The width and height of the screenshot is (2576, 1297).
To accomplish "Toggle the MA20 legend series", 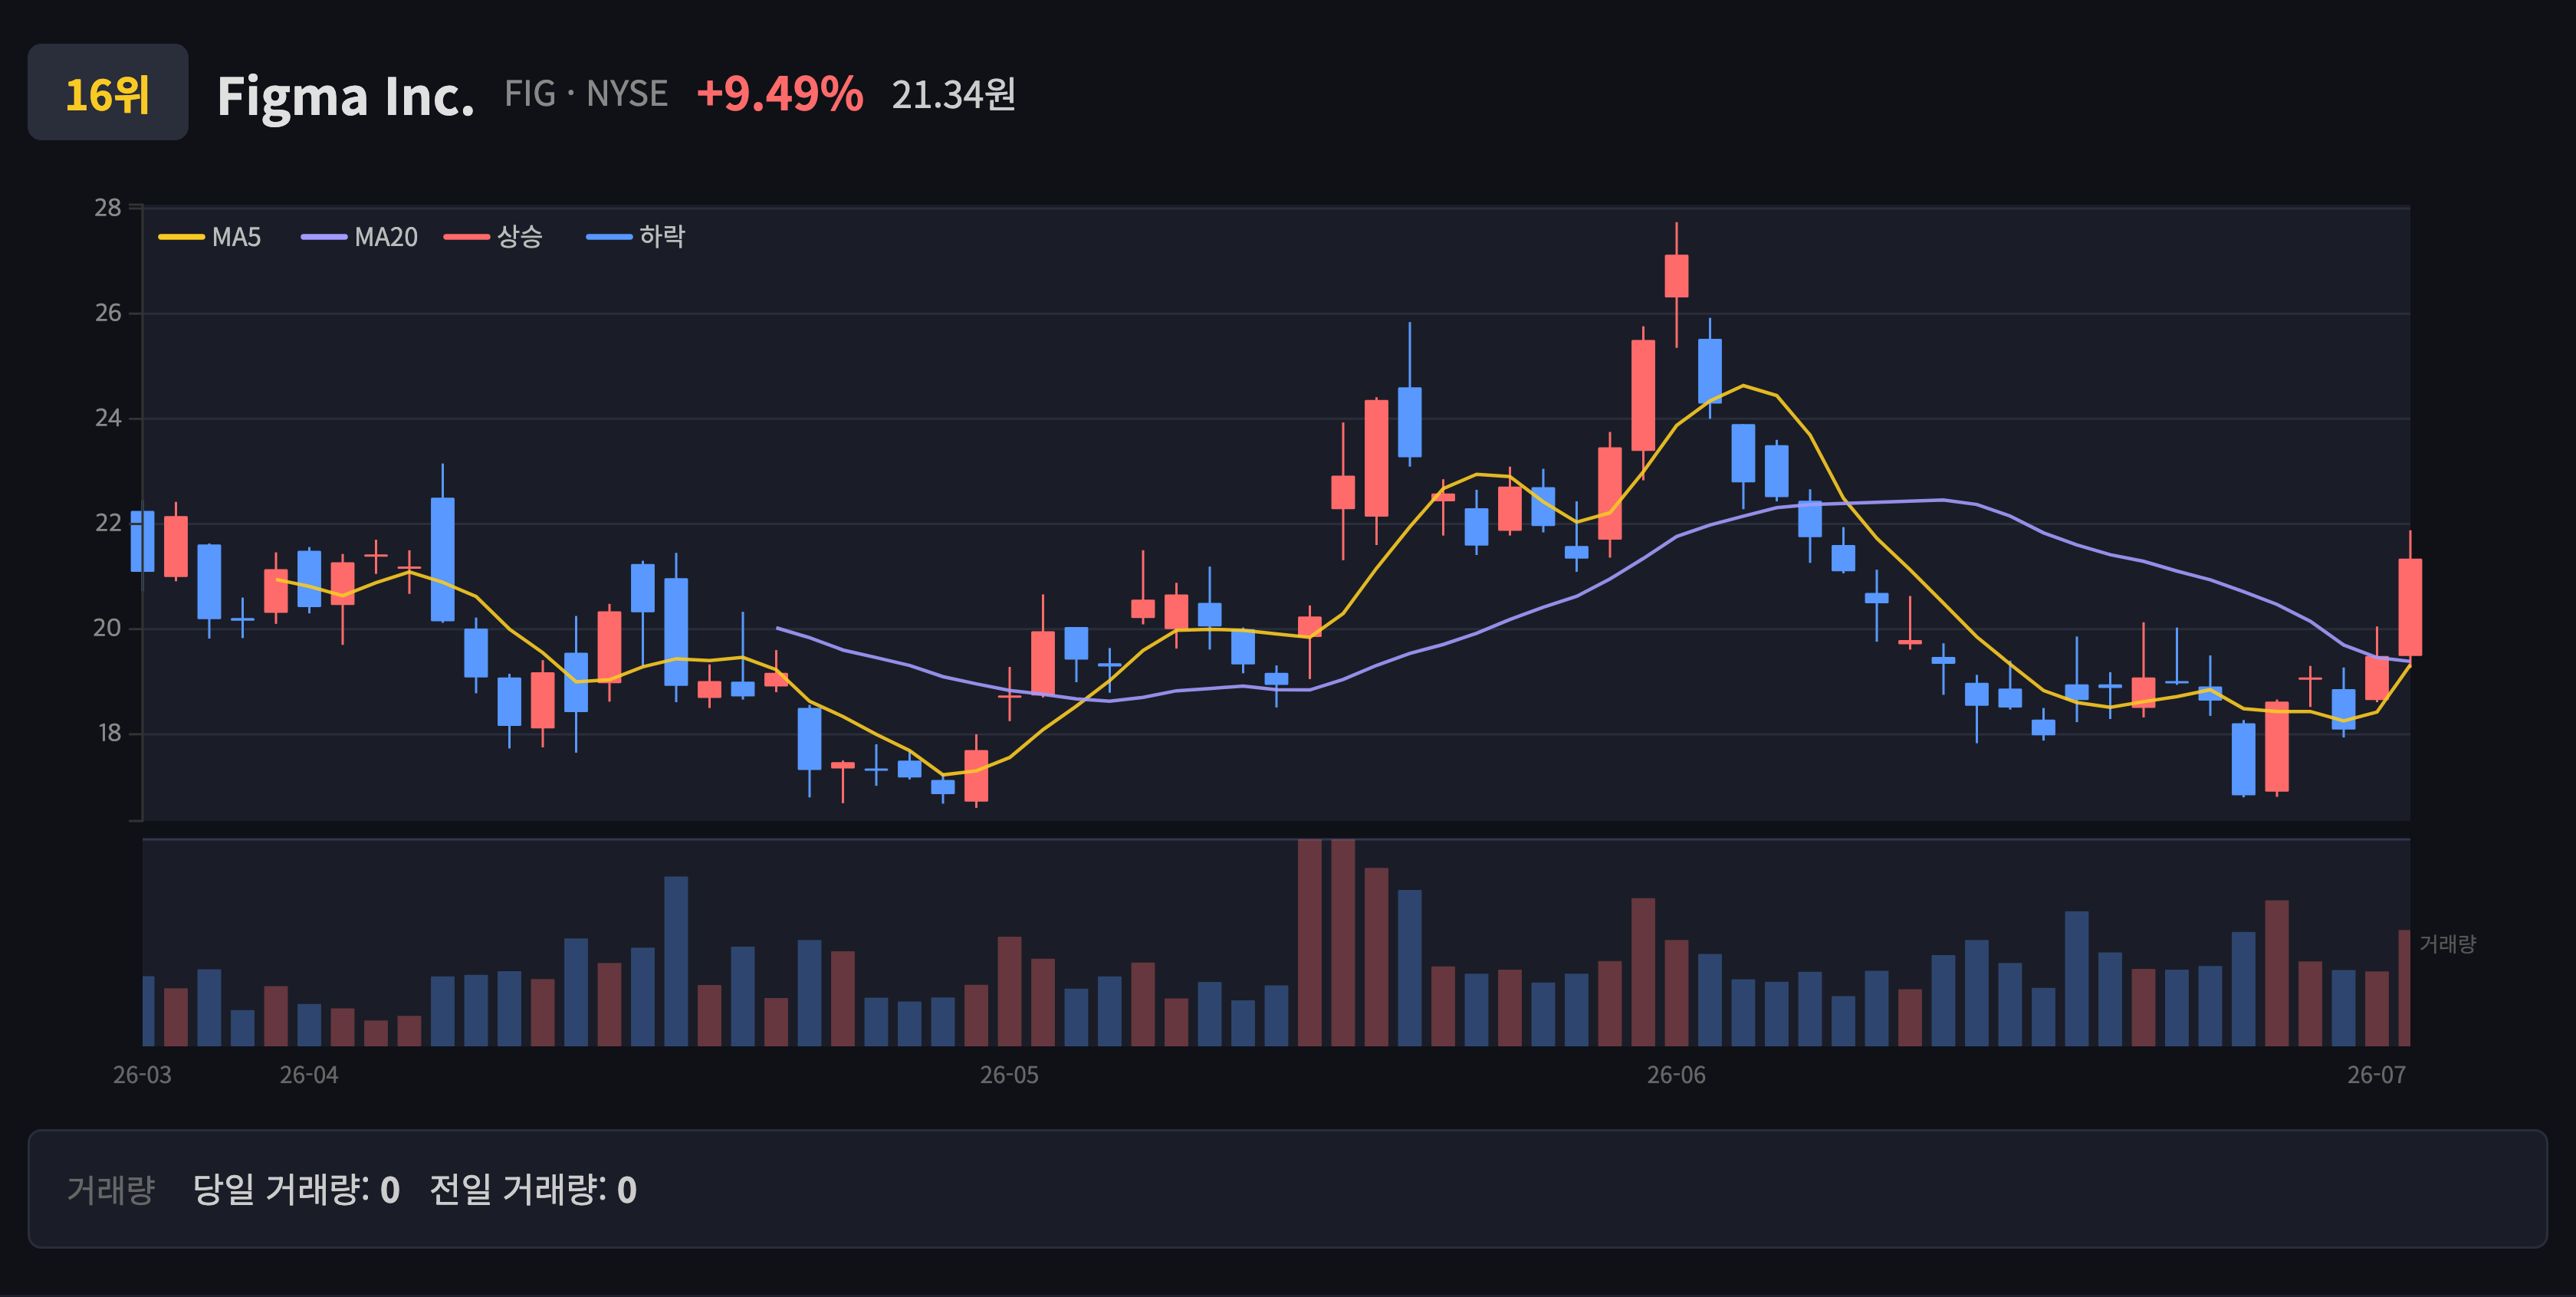I will pos(359,237).
